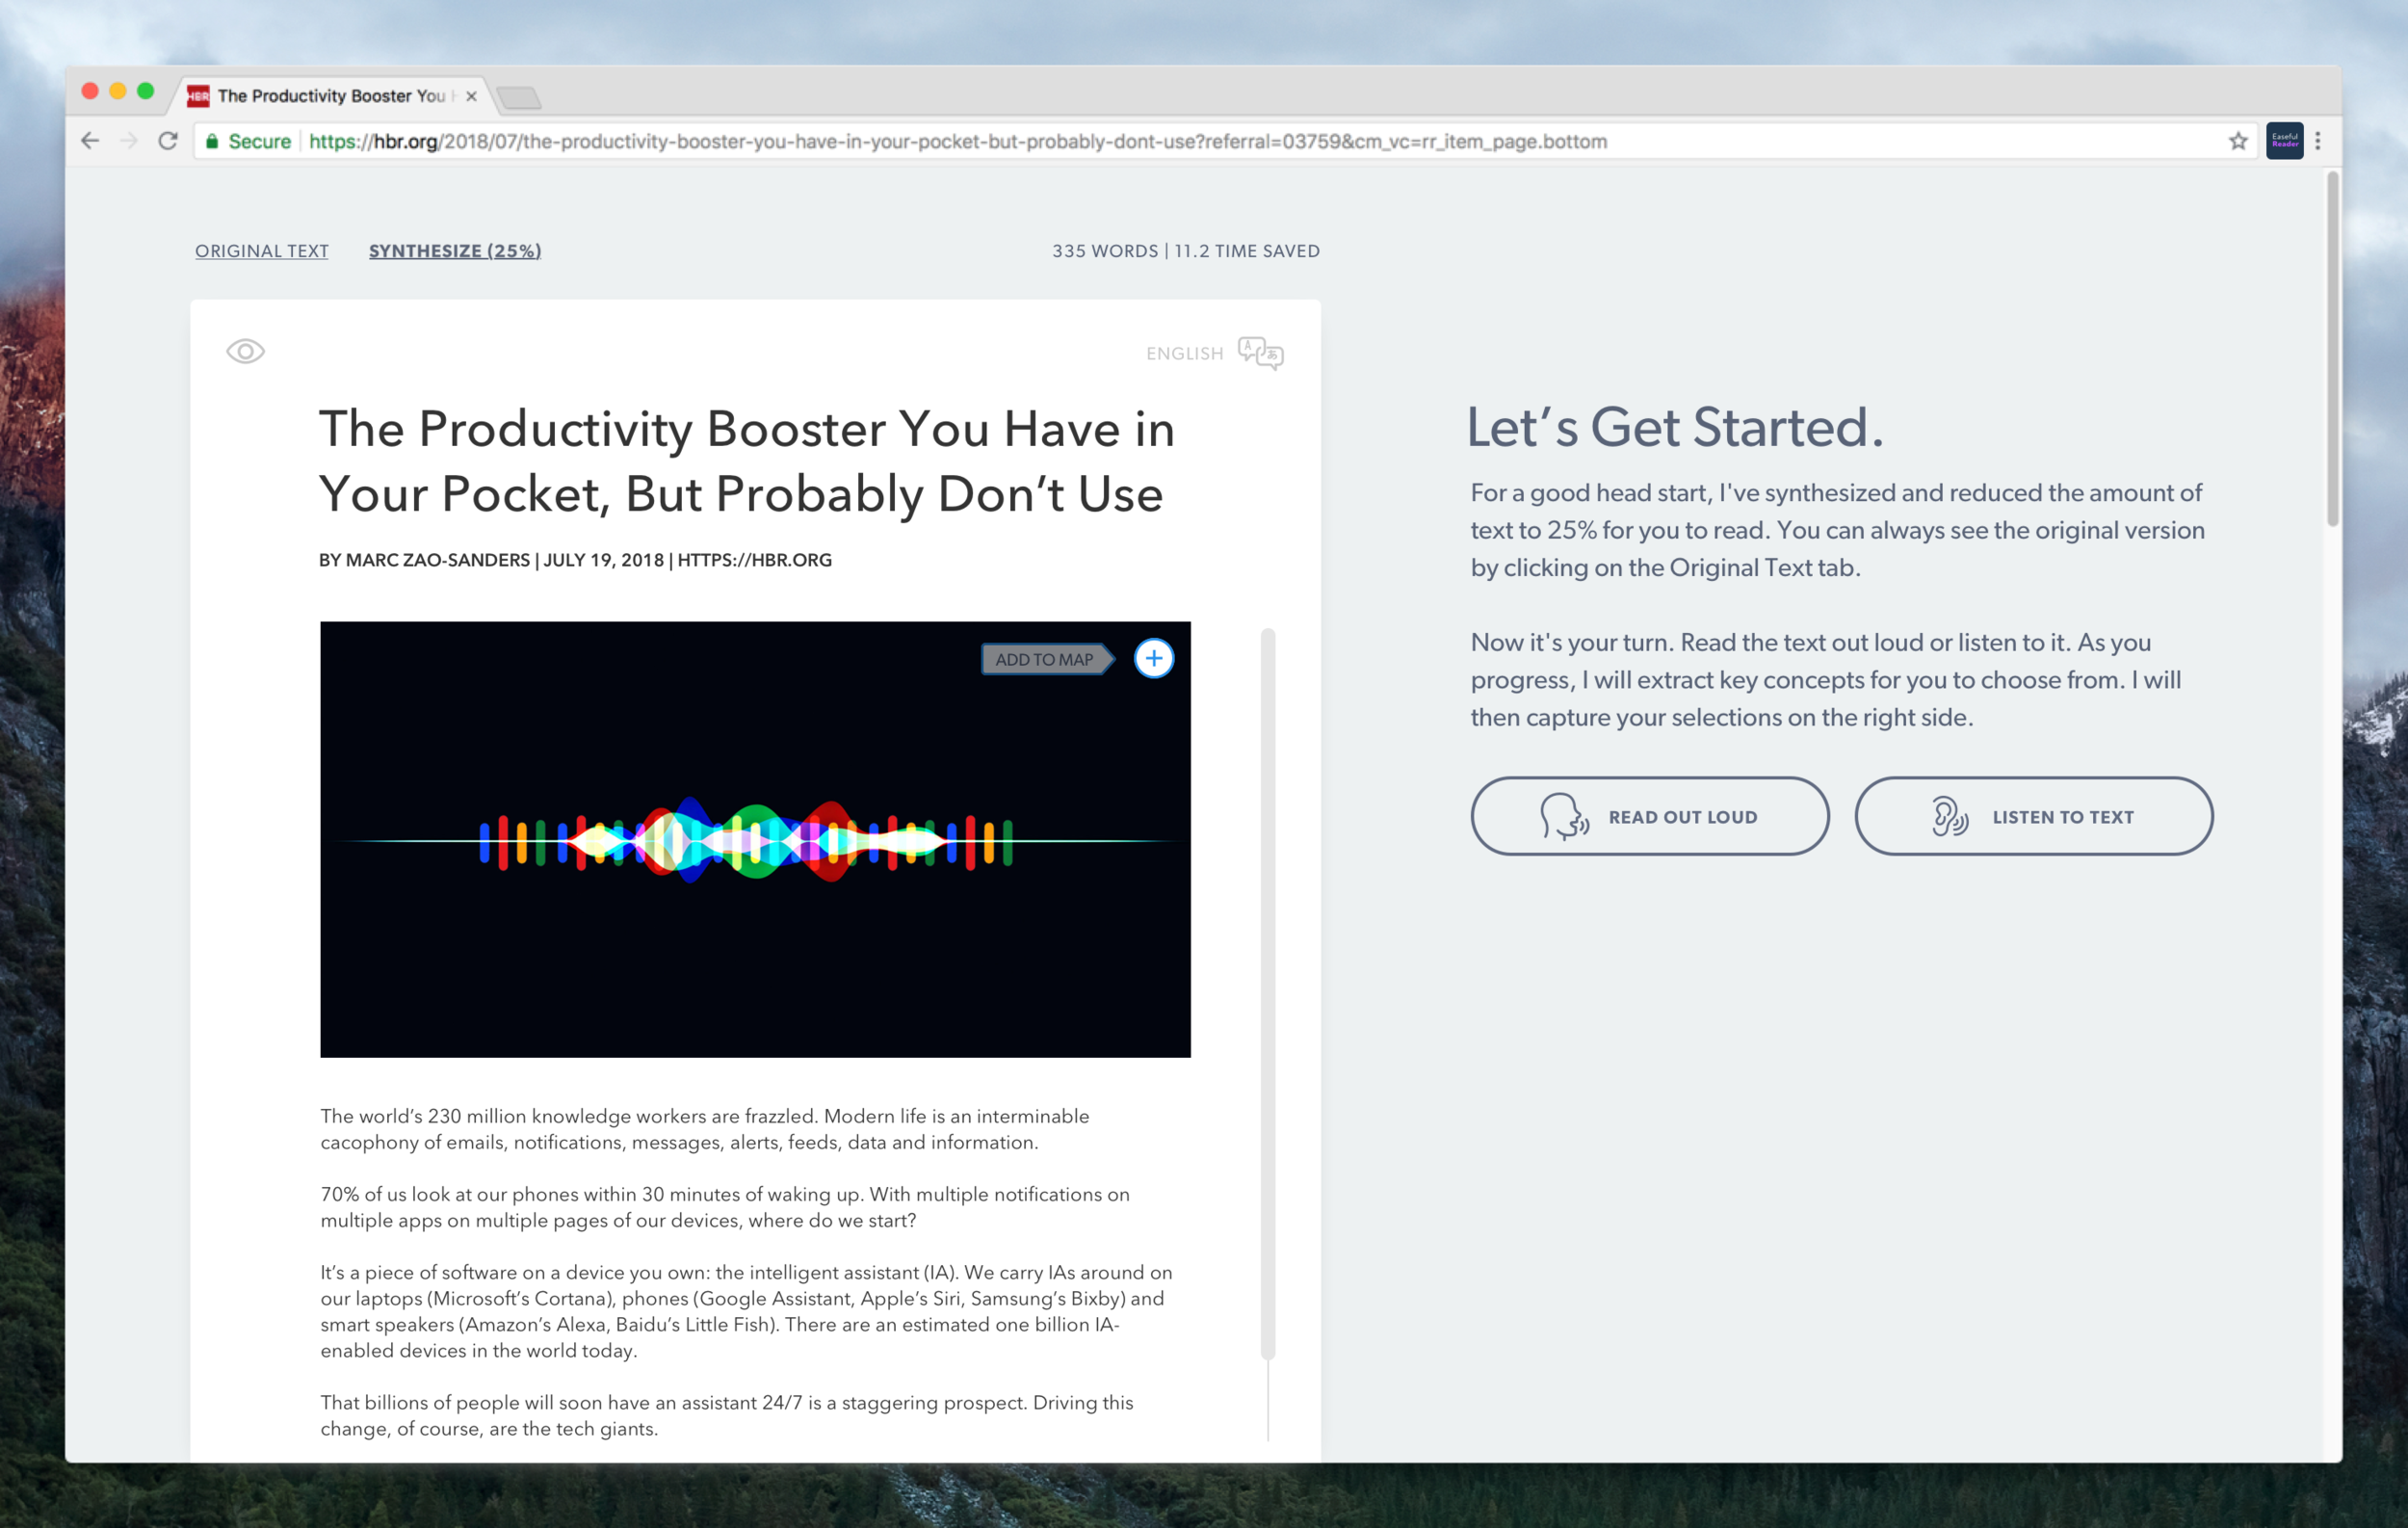Click the green Secure lock indicator
The width and height of the screenshot is (2408, 1528).
point(248,141)
